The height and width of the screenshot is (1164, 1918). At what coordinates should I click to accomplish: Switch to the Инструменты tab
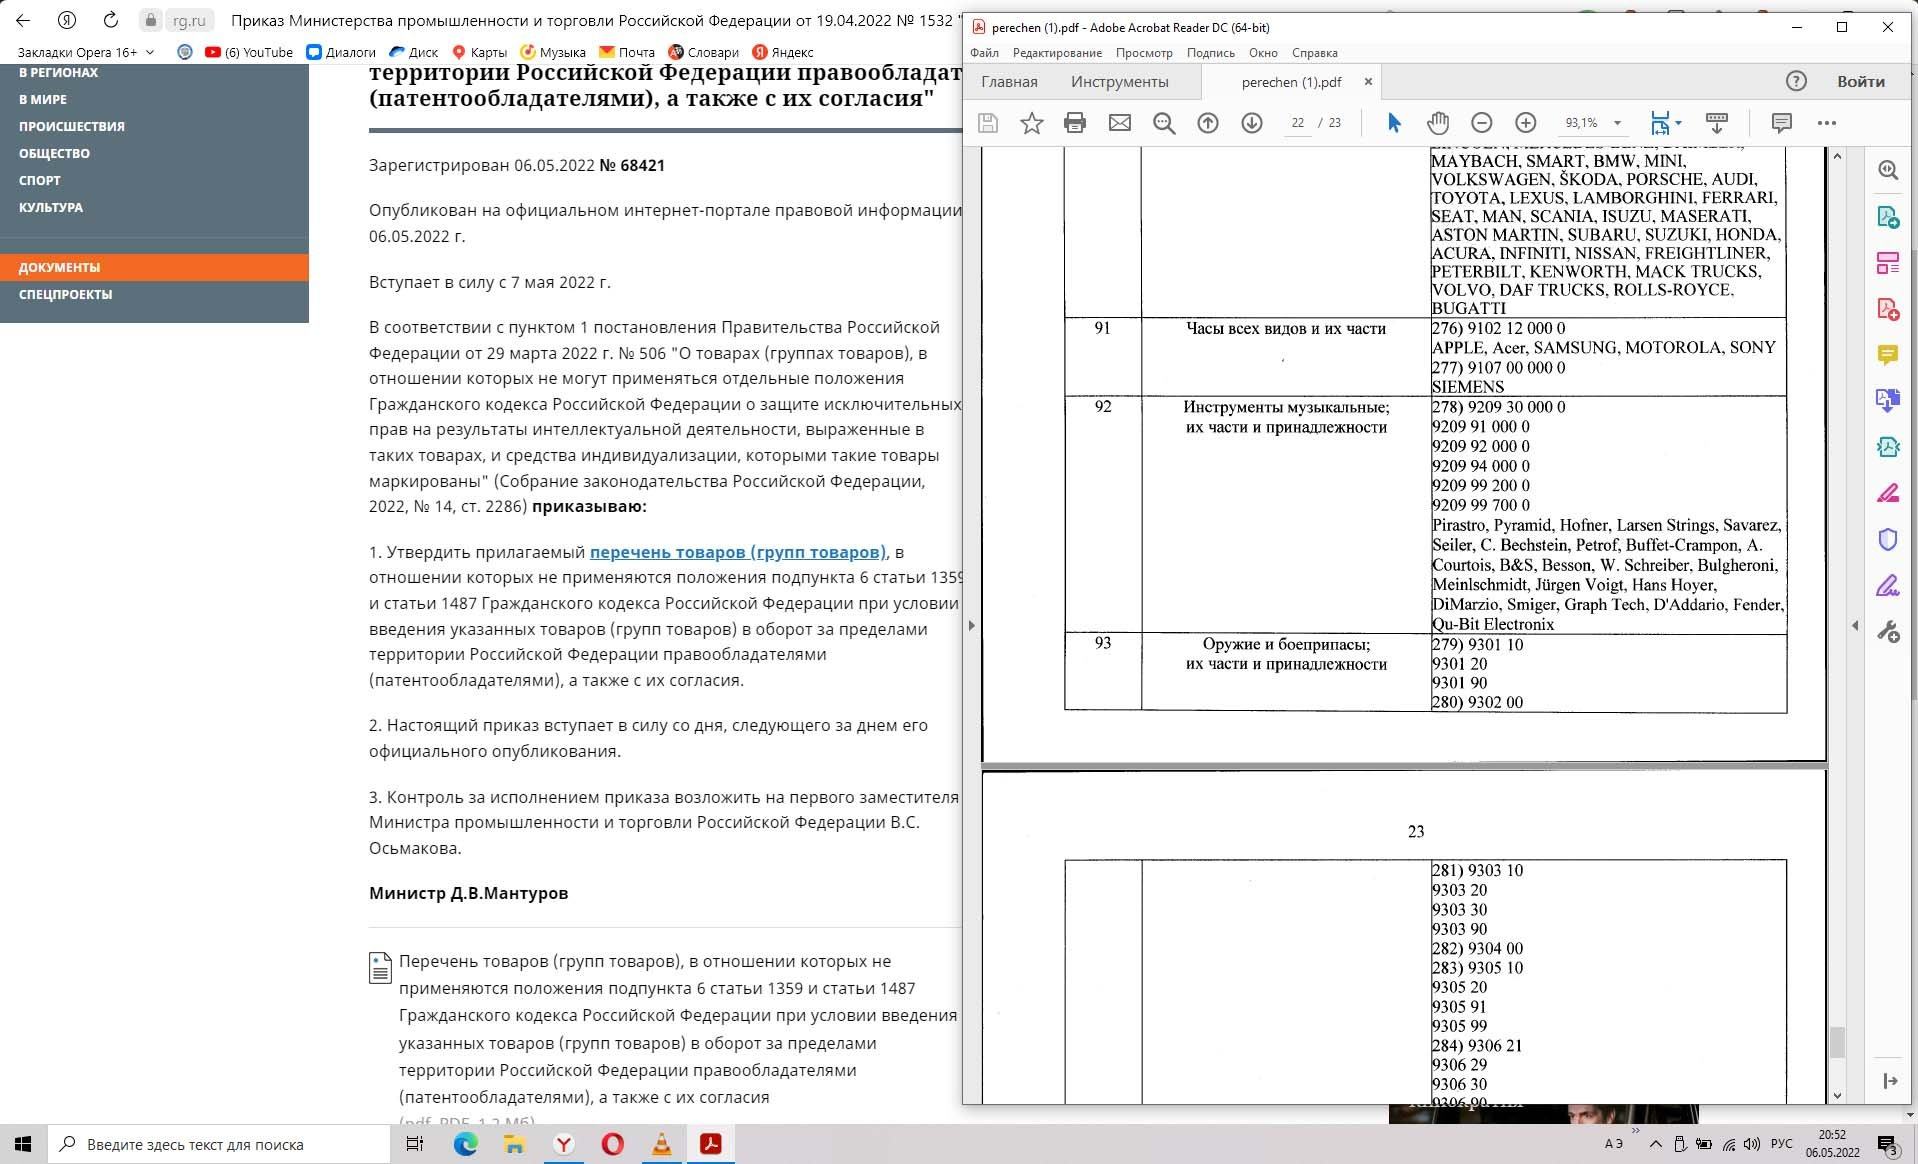(1119, 82)
